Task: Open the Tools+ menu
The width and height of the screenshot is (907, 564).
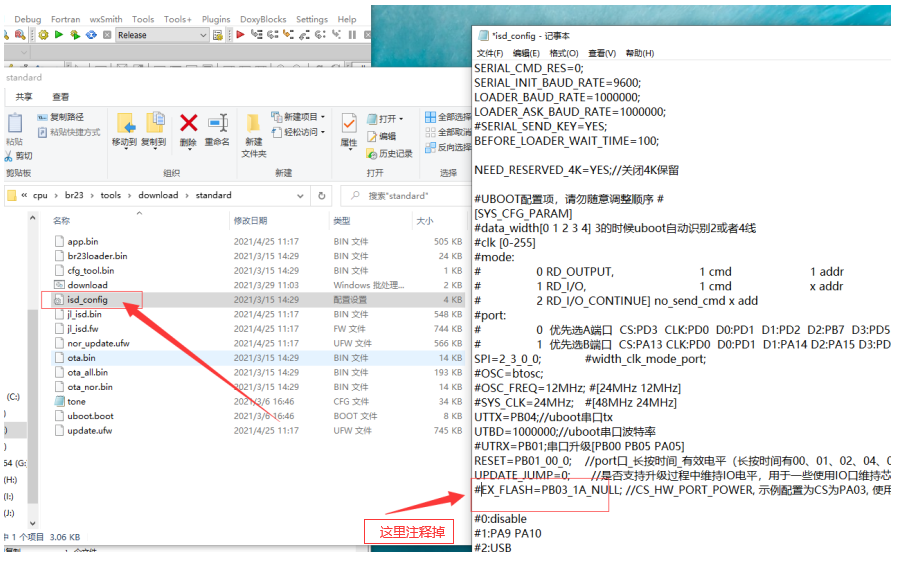Action: (x=178, y=19)
